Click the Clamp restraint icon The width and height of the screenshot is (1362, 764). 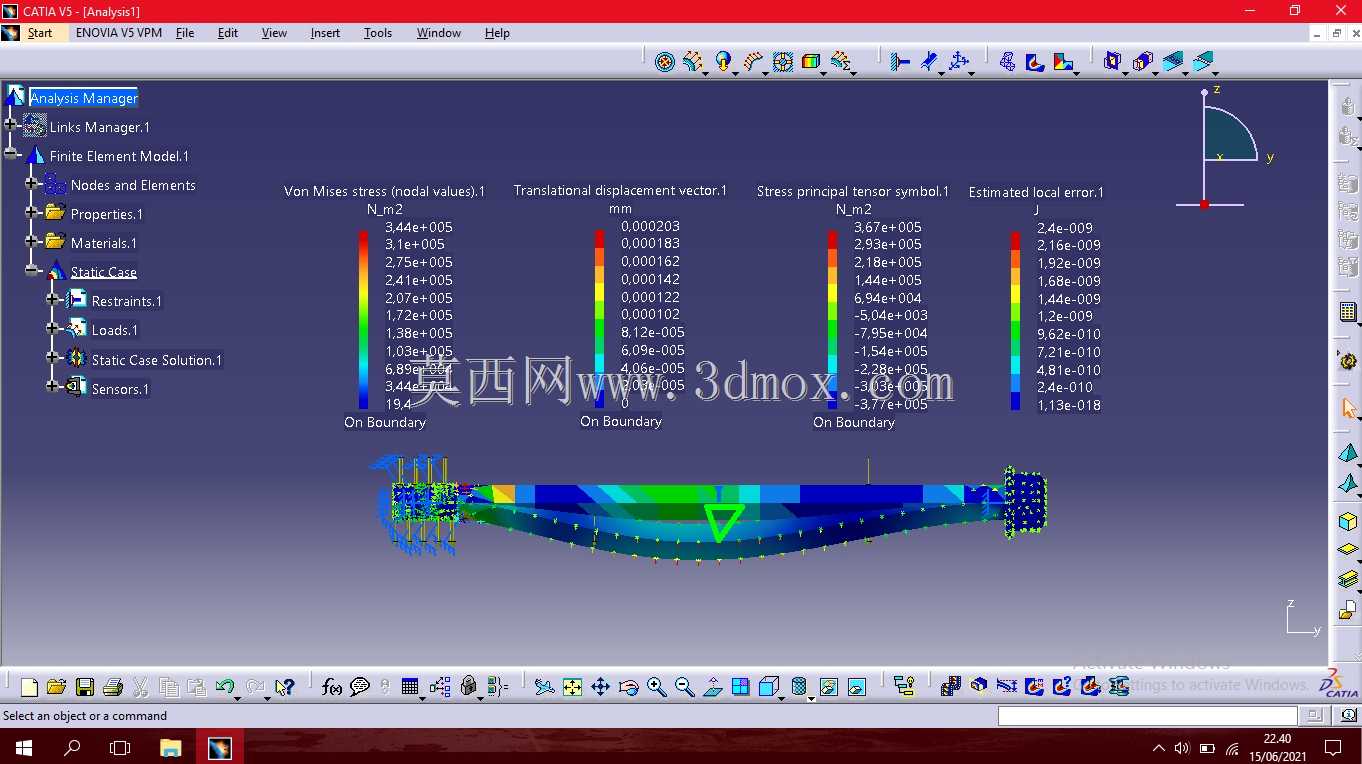pyautogui.click(x=899, y=62)
